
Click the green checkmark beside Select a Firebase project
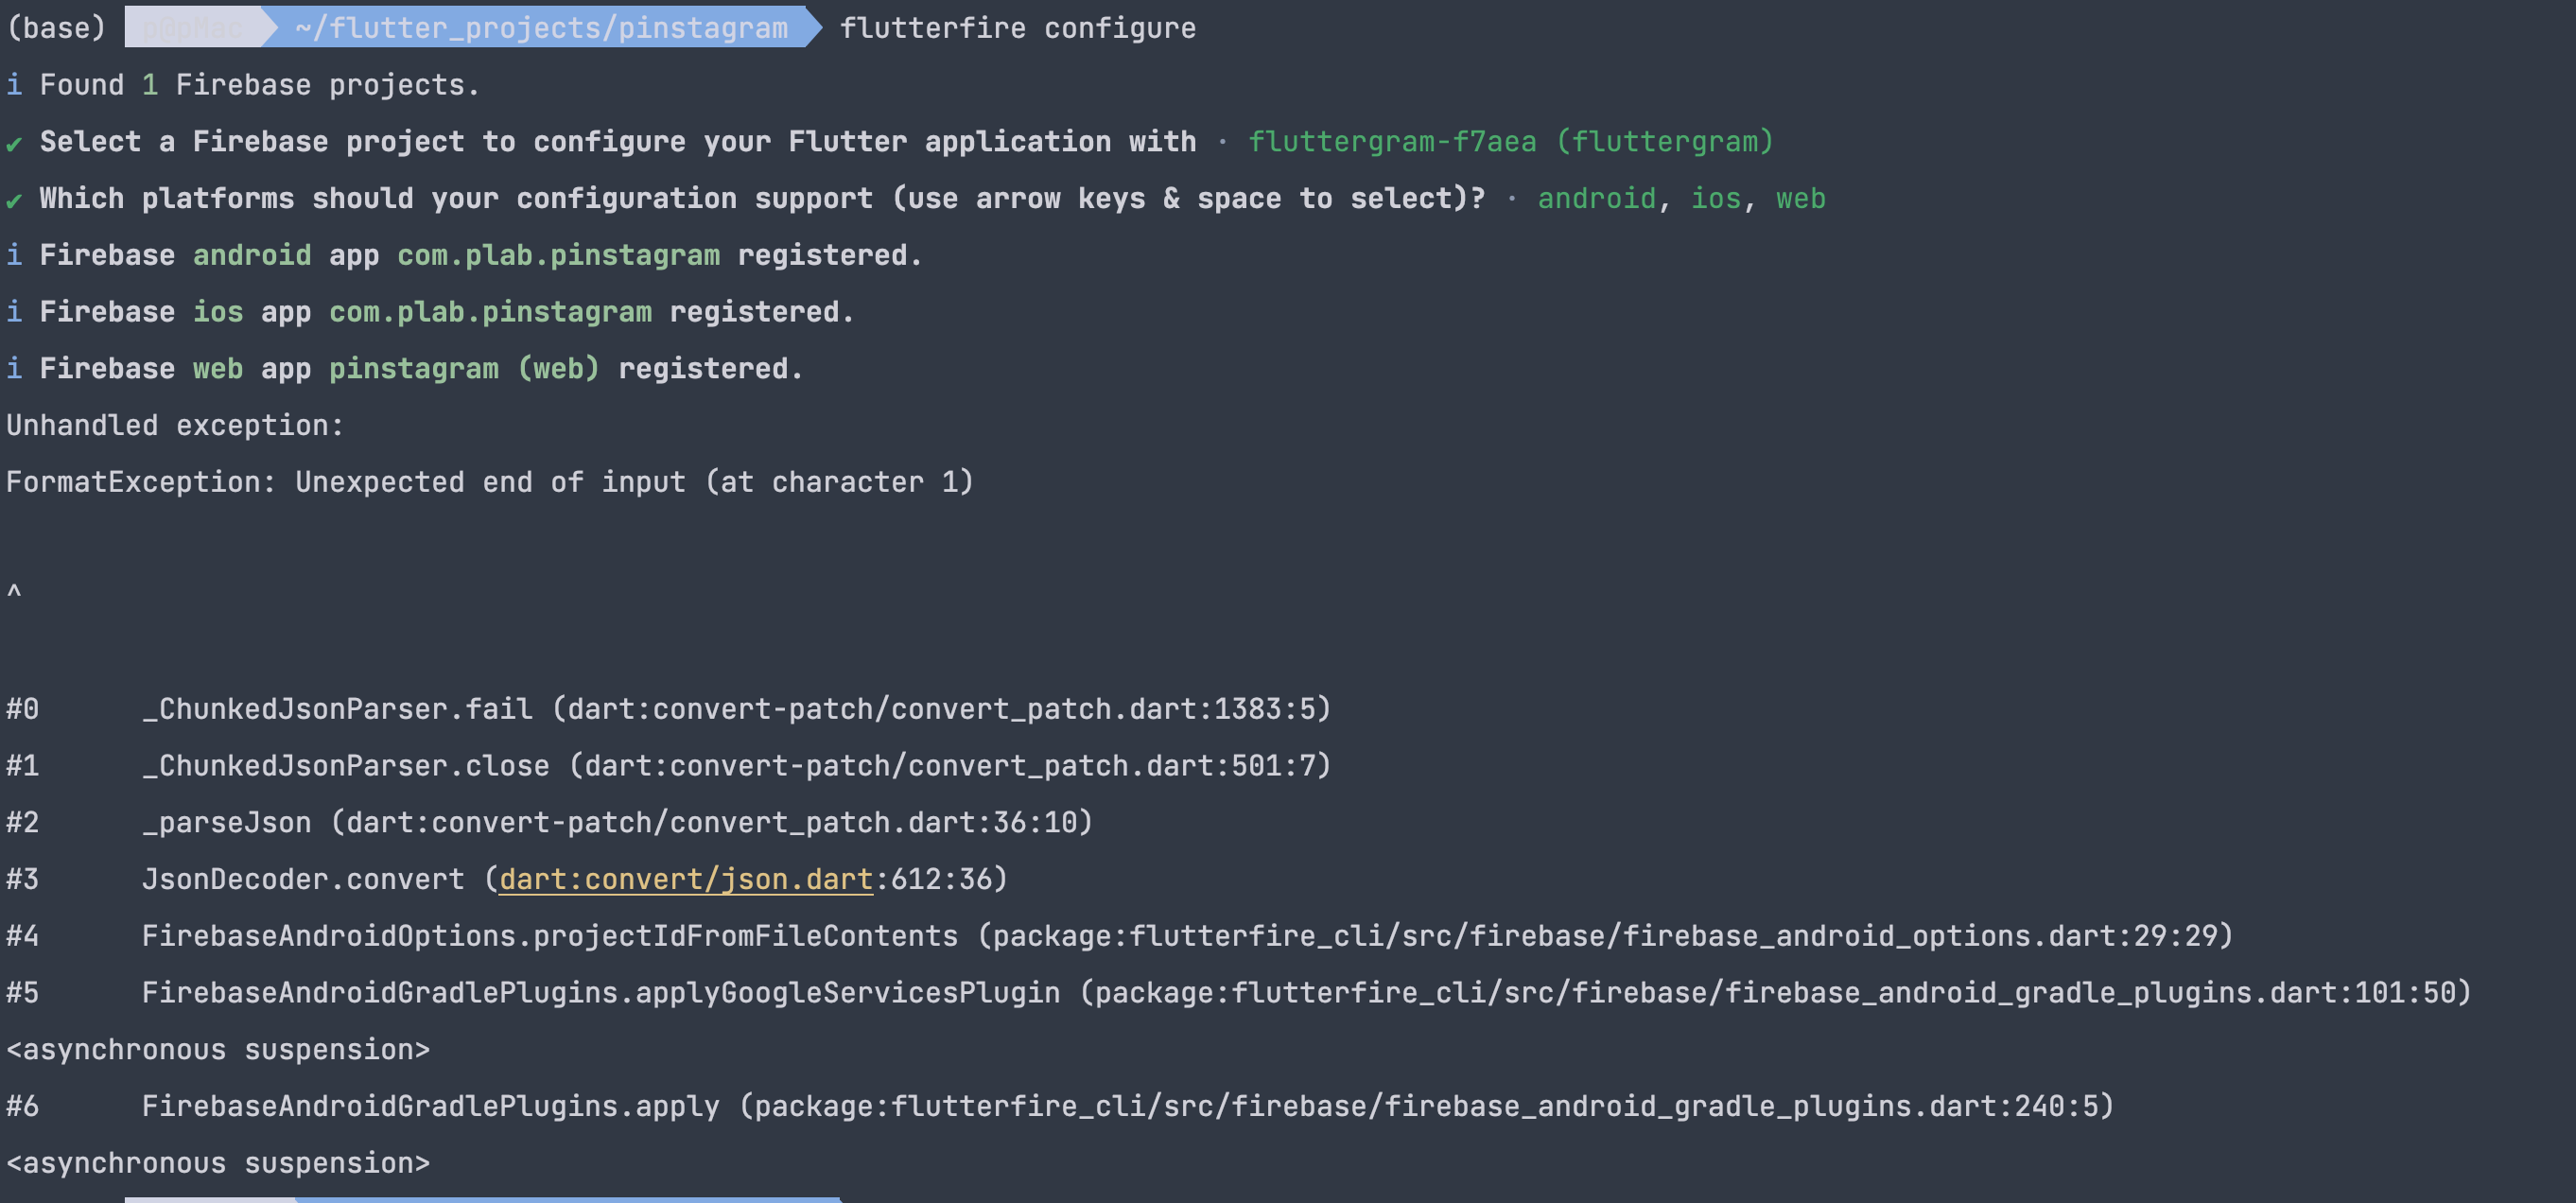[x=14, y=143]
